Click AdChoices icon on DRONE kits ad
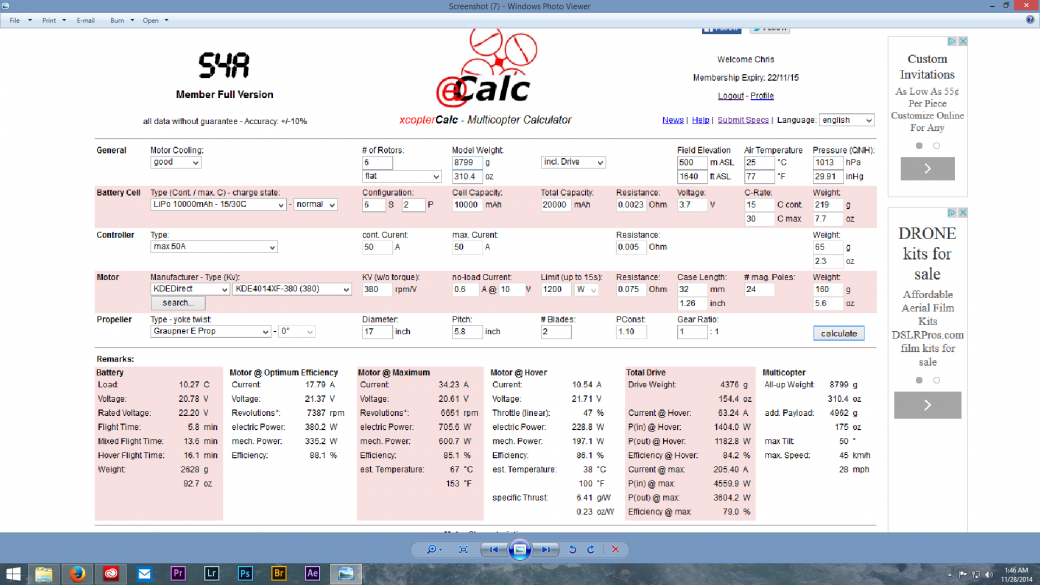This screenshot has height=585, width=1040. [x=952, y=212]
